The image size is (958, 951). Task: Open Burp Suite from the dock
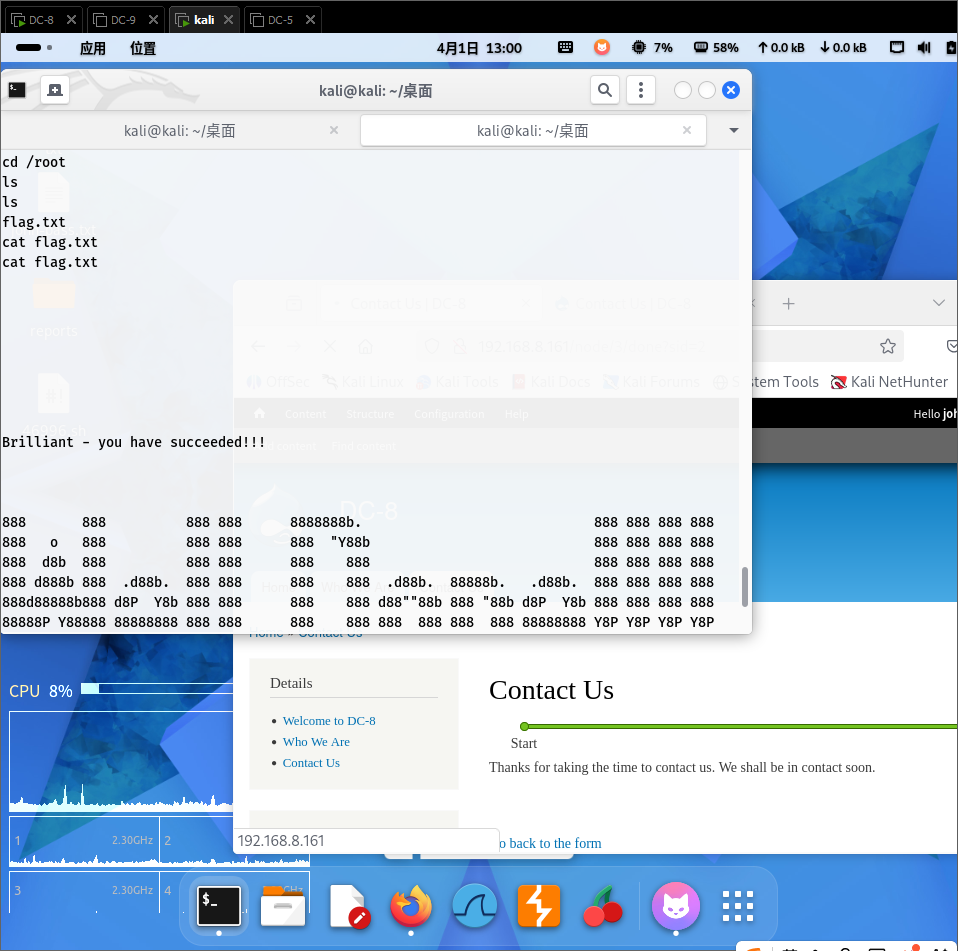point(538,906)
